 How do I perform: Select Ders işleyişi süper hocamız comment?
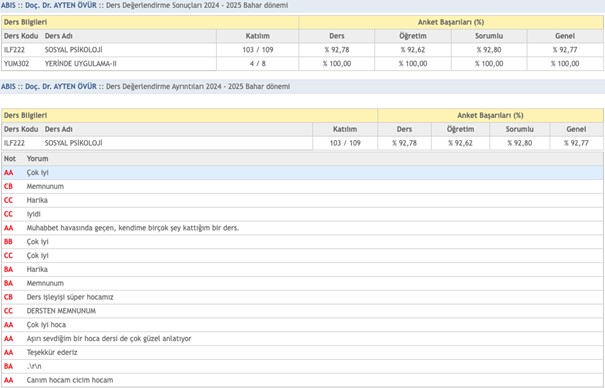coord(302,297)
